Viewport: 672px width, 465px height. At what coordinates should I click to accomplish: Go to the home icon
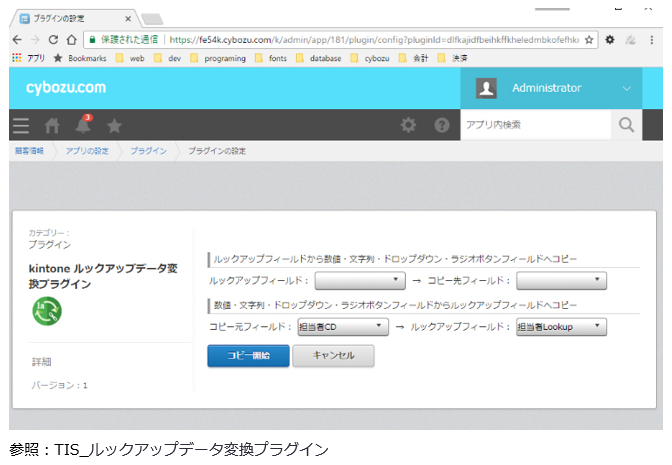point(53,125)
